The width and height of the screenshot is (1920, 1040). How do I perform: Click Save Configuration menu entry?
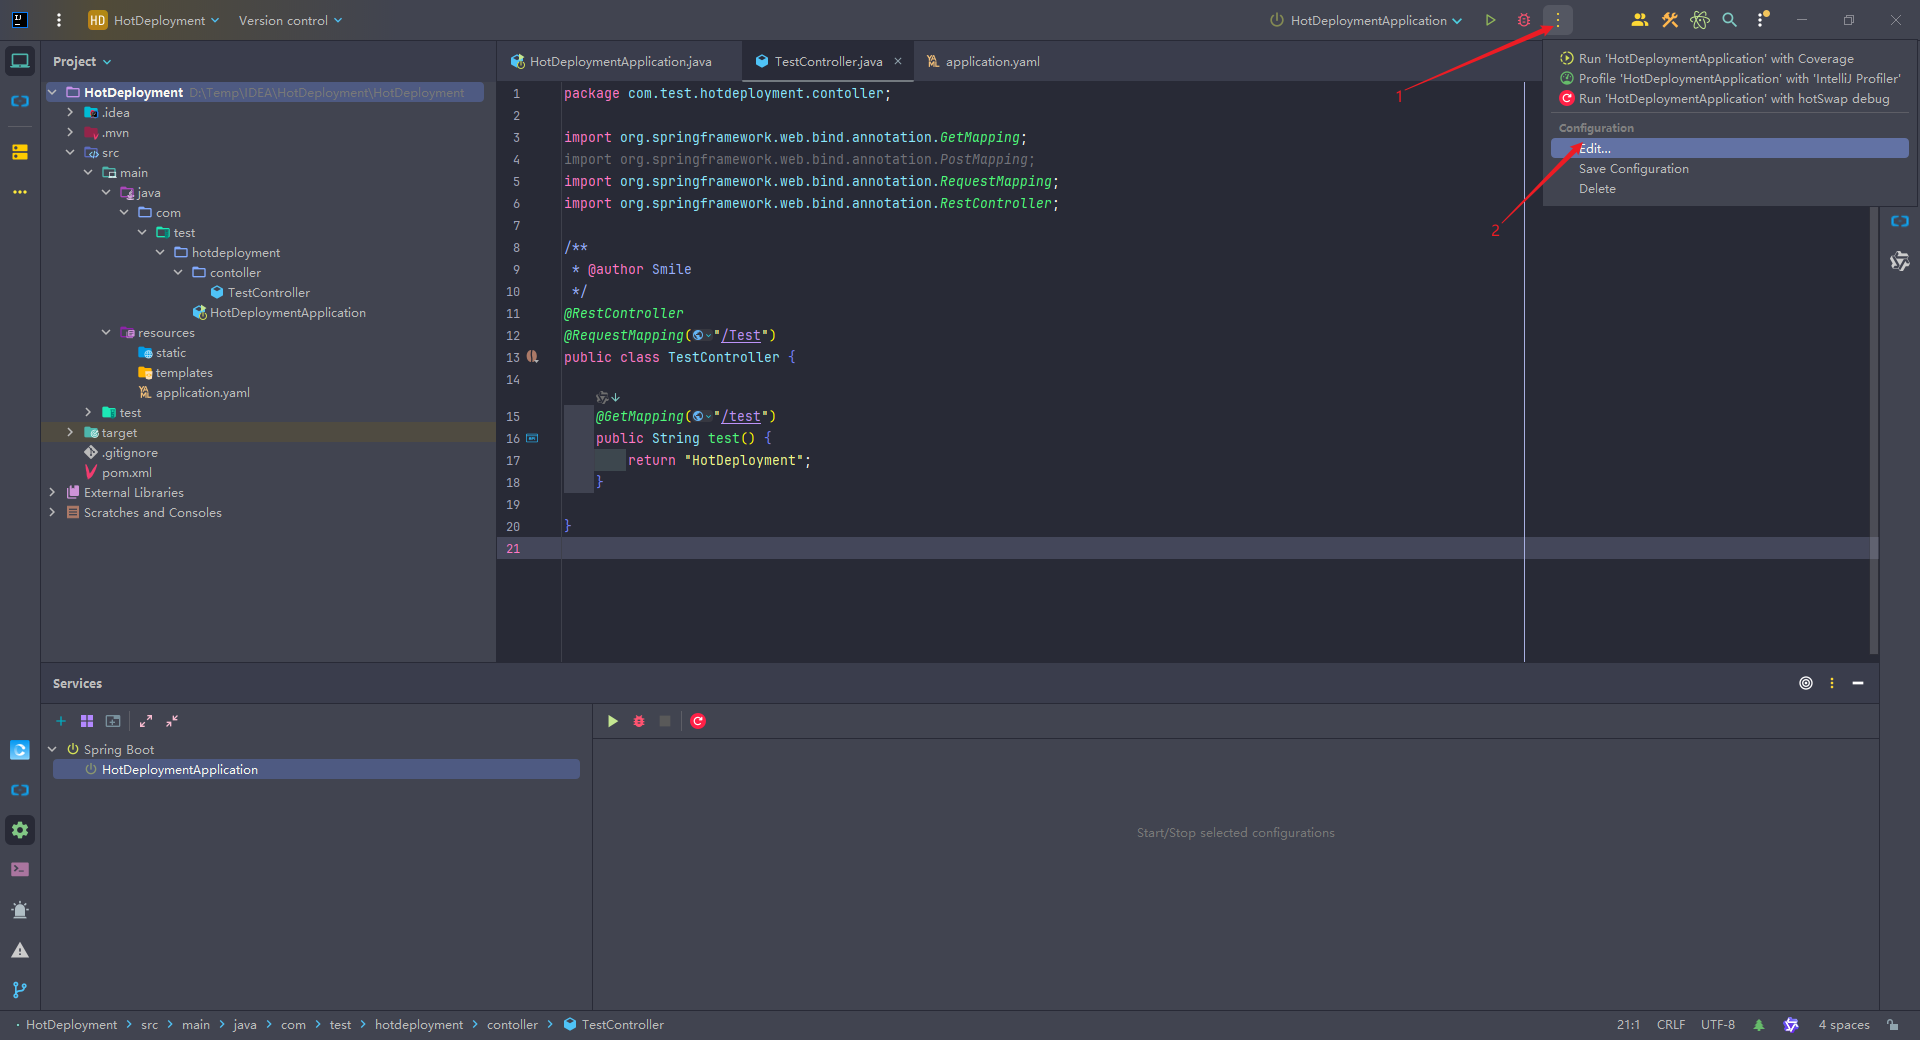point(1633,169)
